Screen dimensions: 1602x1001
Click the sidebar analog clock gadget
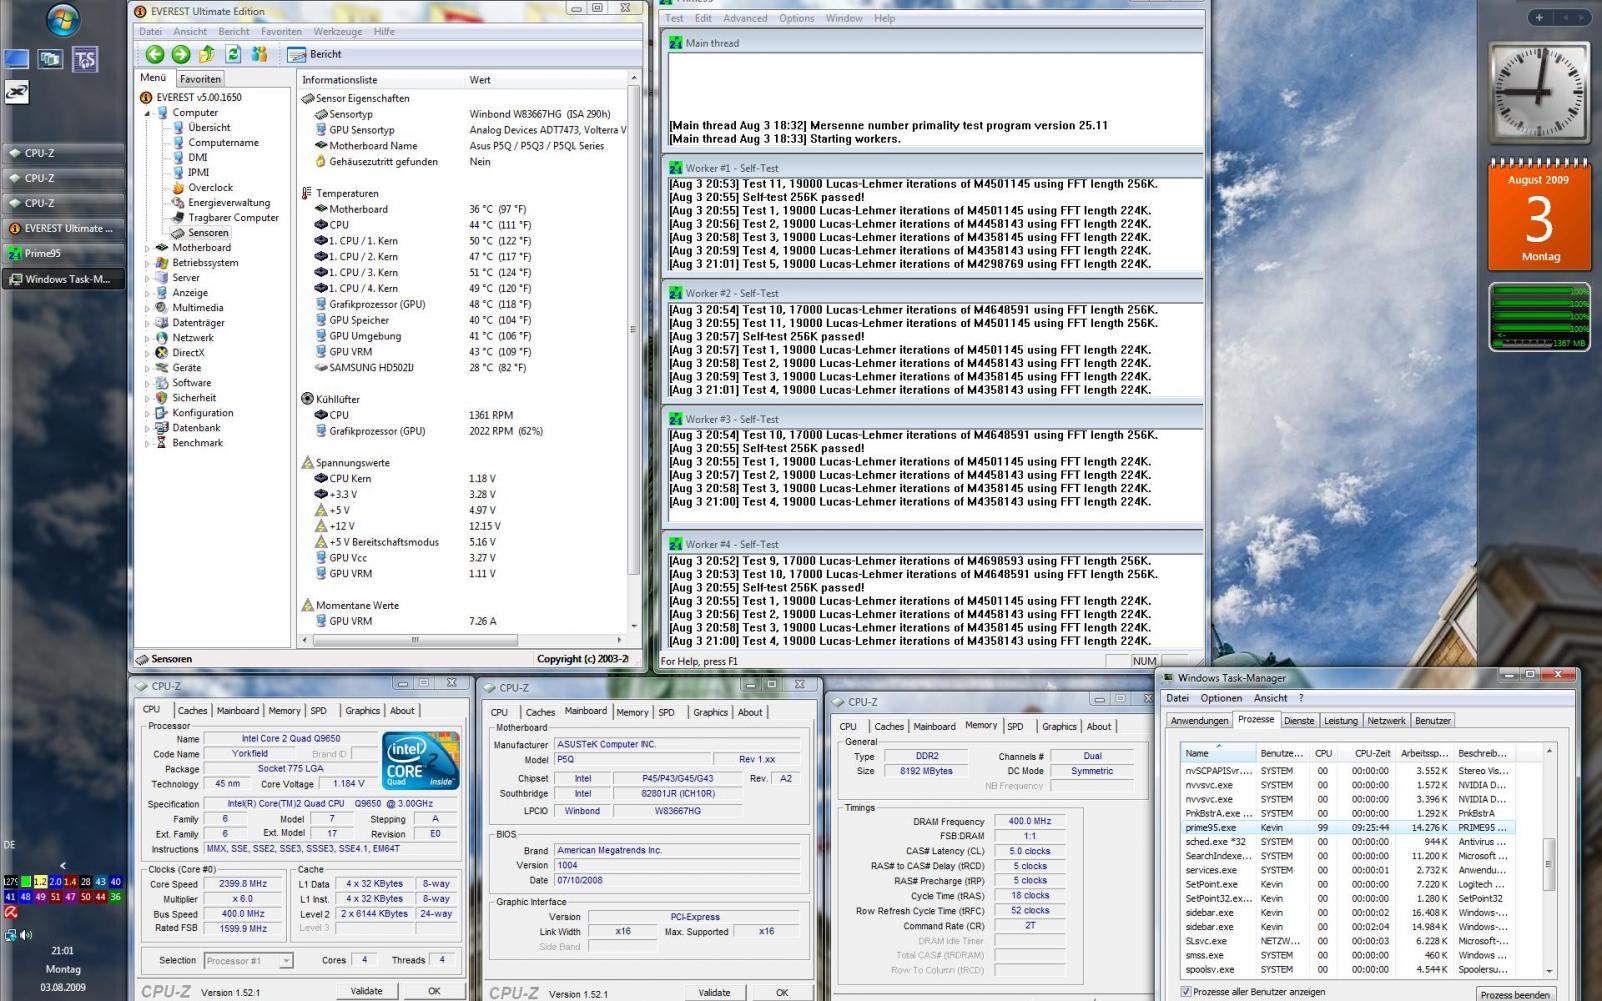click(x=1539, y=91)
